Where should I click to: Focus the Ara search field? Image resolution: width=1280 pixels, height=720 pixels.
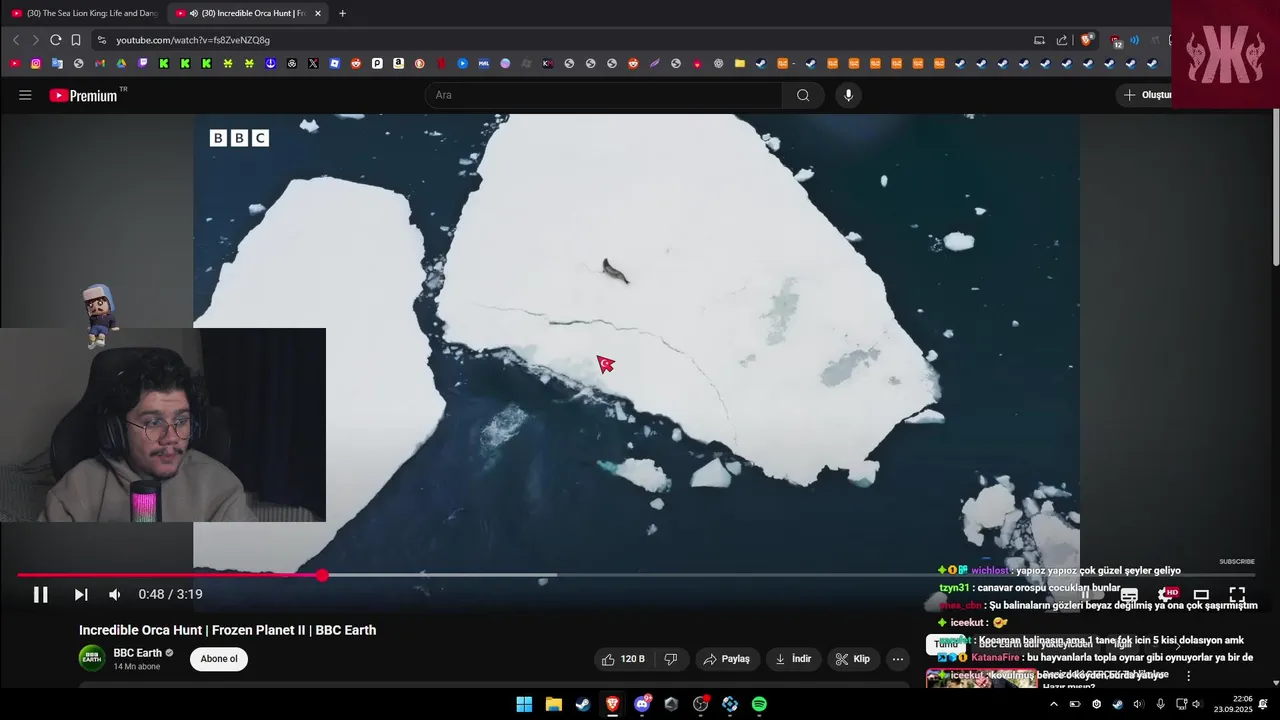click(x=603, y=95)
